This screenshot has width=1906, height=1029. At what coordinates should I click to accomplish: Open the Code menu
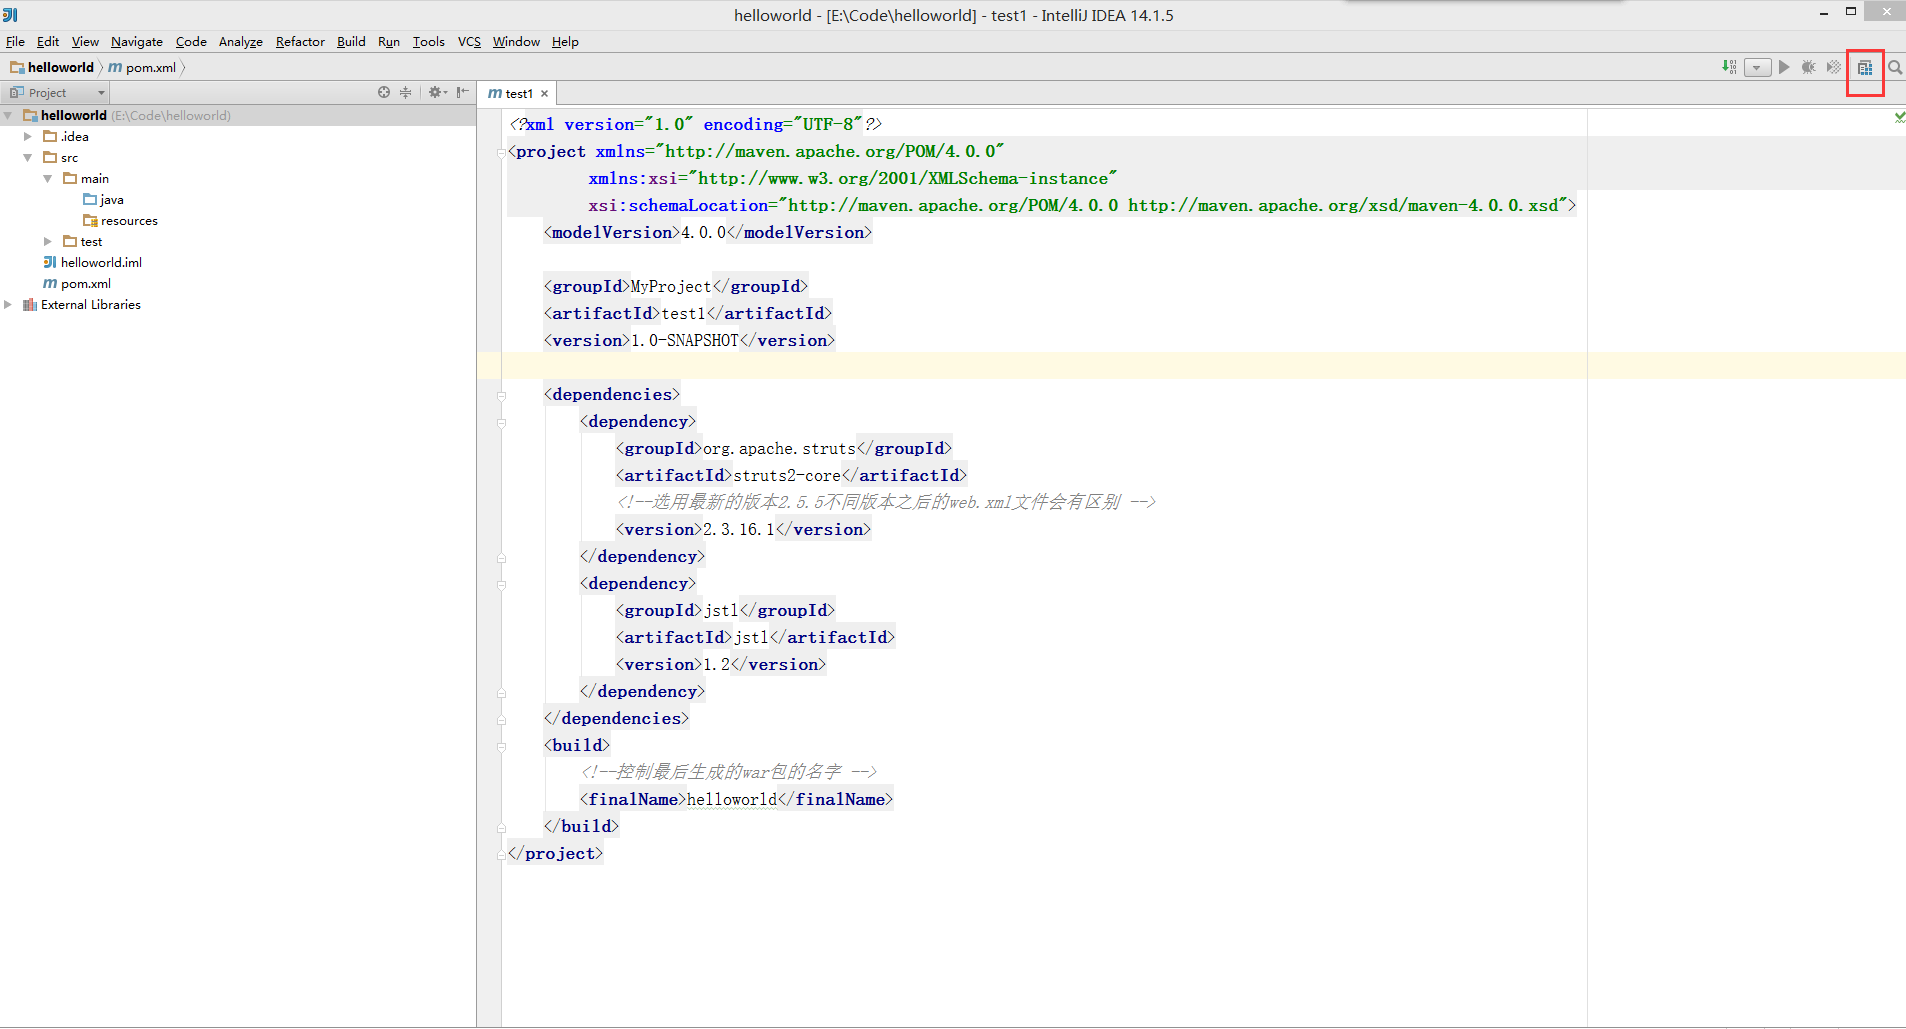click(191, 42)
